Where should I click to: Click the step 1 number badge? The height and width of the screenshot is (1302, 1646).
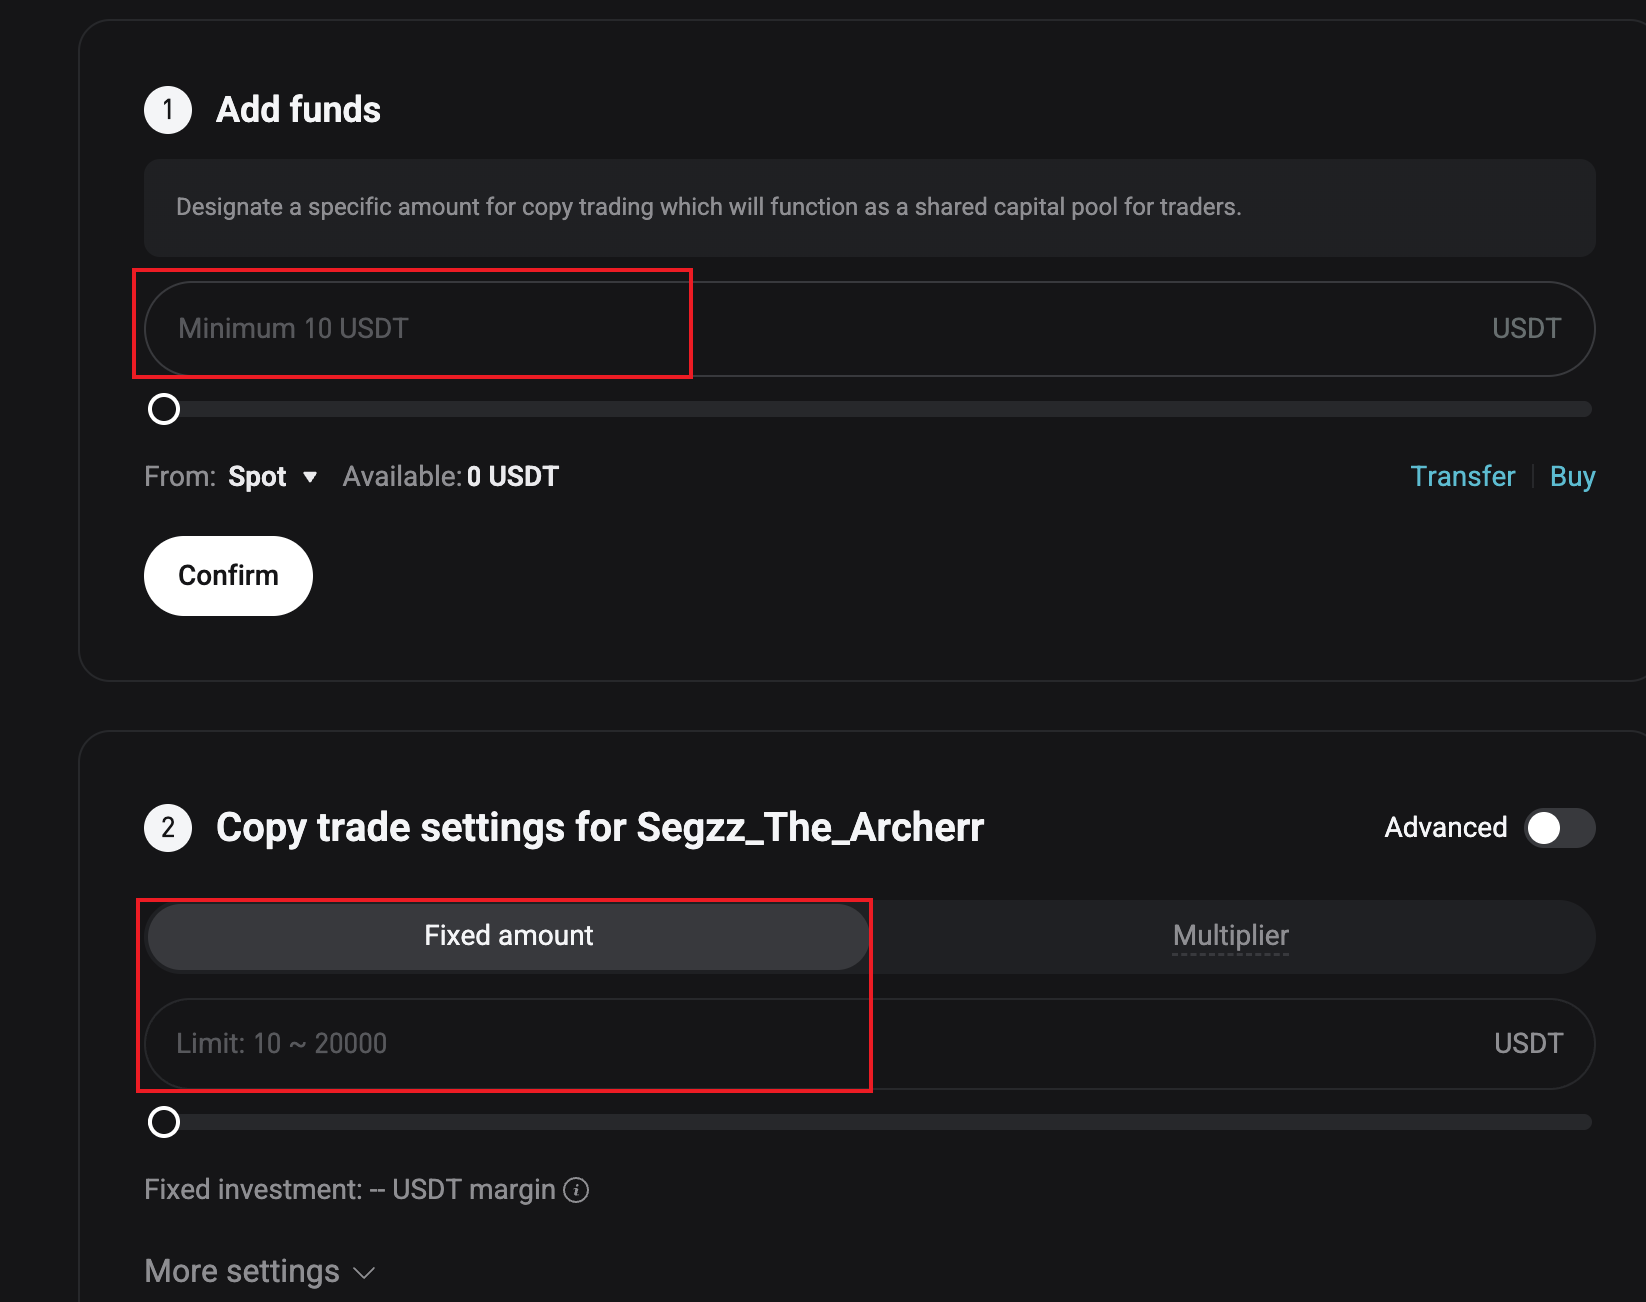(x=168, y=110)
